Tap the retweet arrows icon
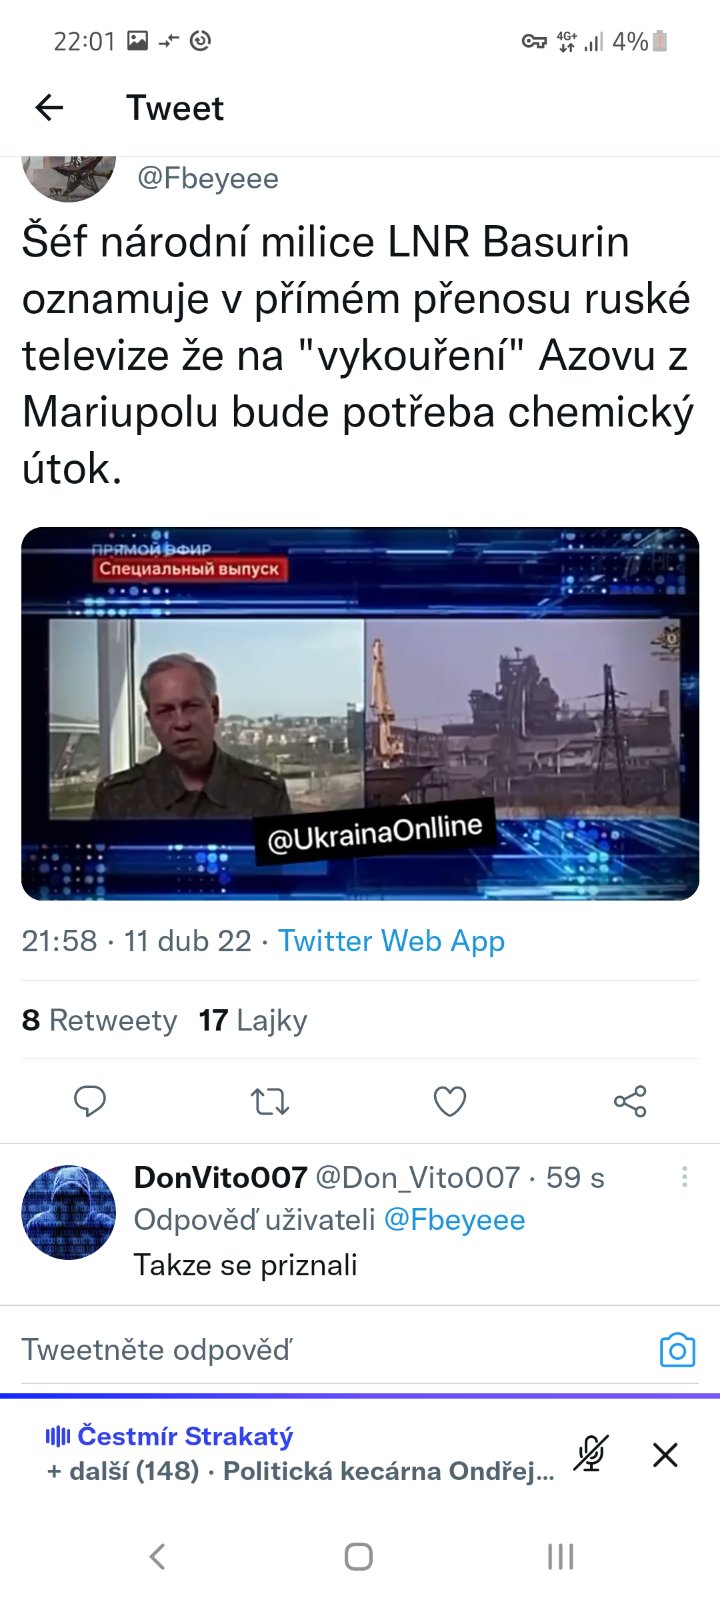Image resolution: width=720 pixels, height=1600 pixels. click(269, 1101)
